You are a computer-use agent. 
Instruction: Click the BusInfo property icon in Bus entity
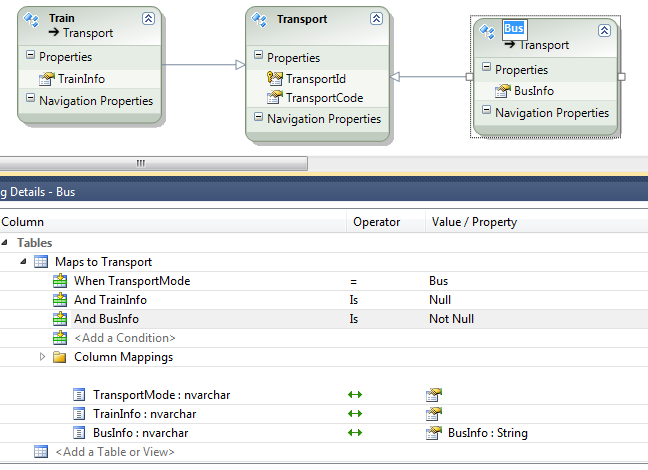coord(503,91)
